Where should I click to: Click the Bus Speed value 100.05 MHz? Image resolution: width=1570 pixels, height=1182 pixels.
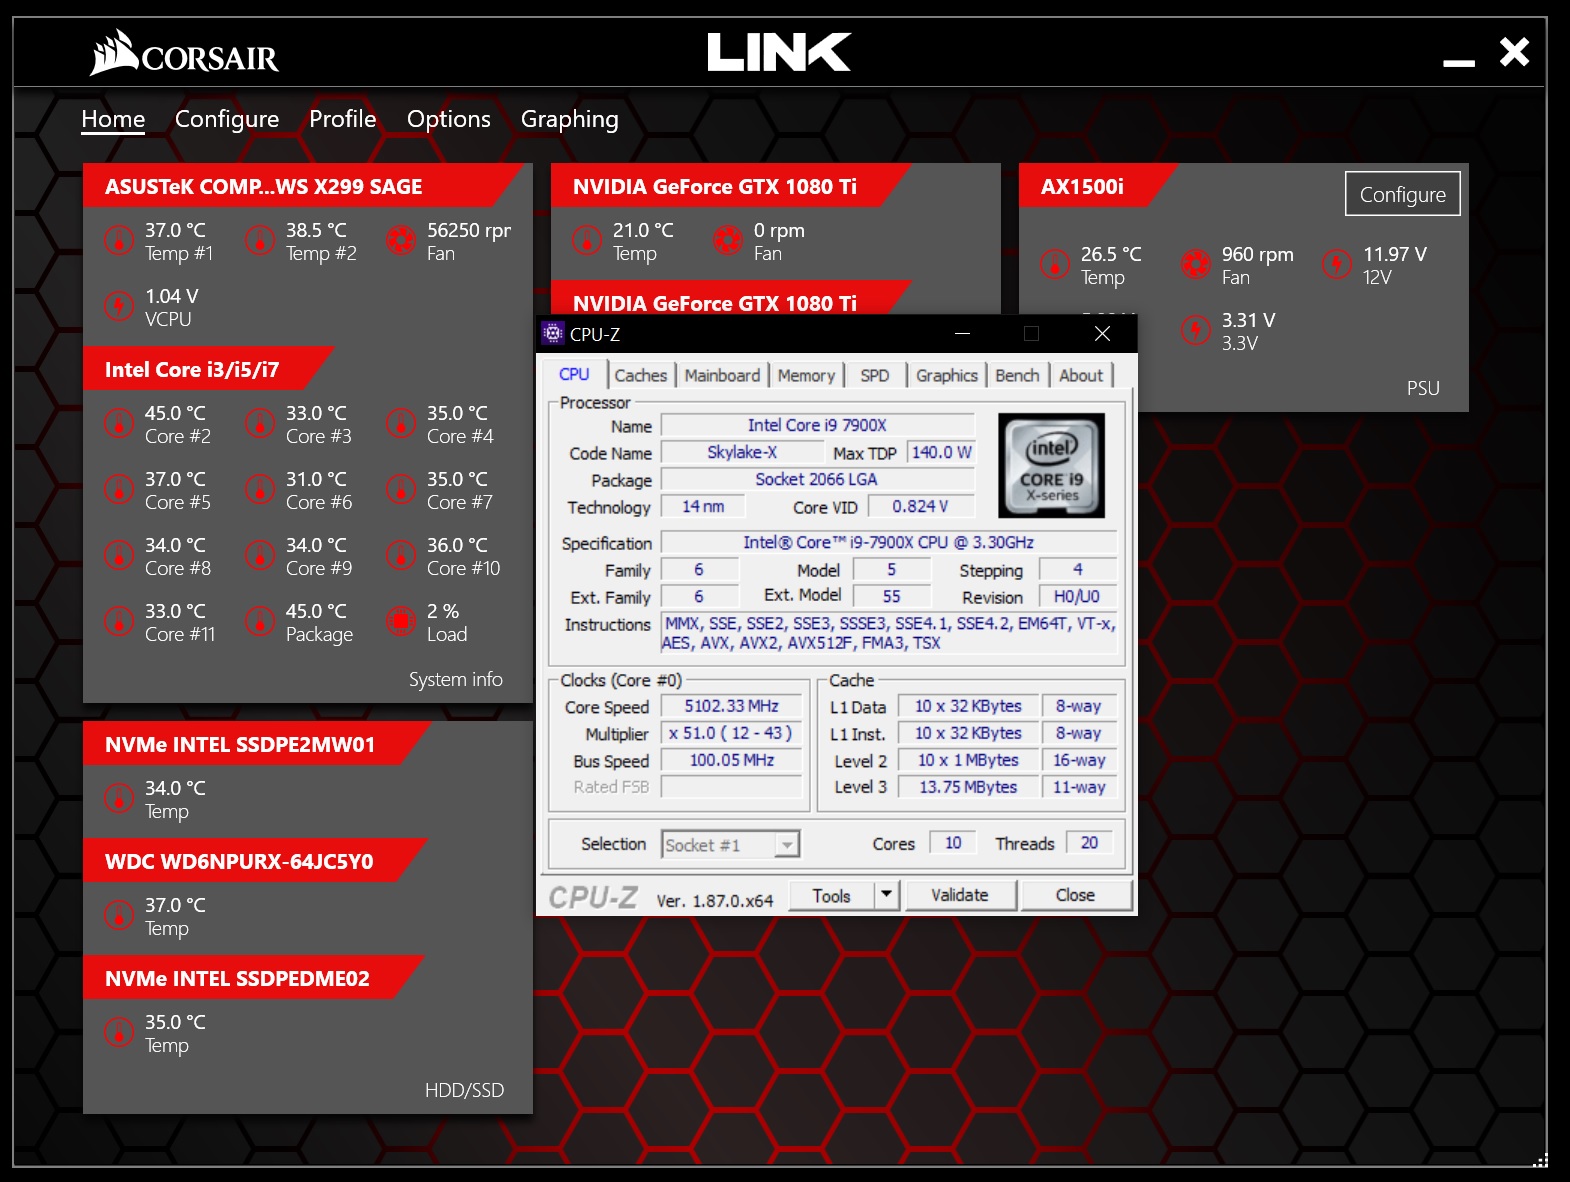[732, 760]
